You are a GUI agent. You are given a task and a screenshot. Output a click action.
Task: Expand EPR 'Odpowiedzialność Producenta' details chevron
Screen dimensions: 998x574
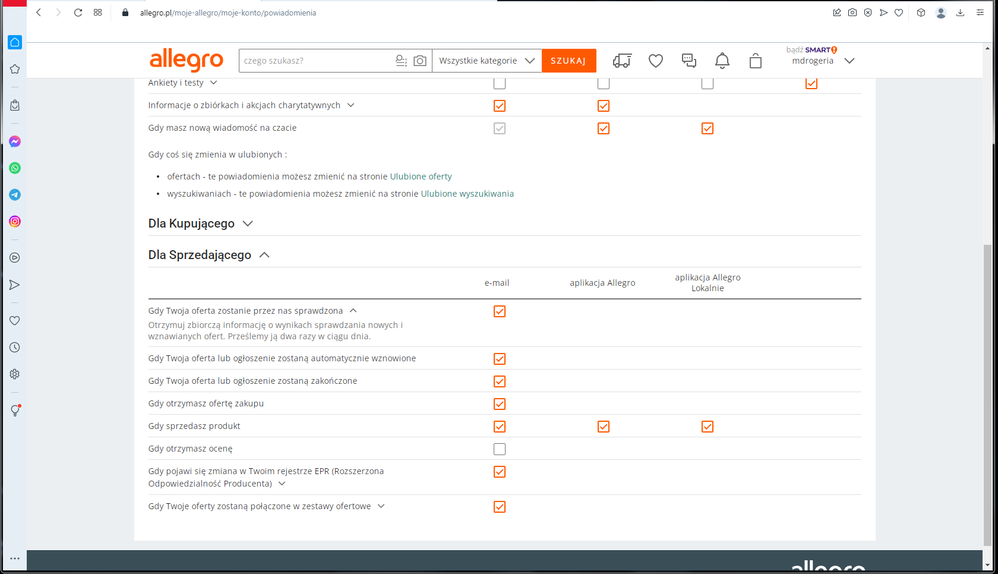282,484
